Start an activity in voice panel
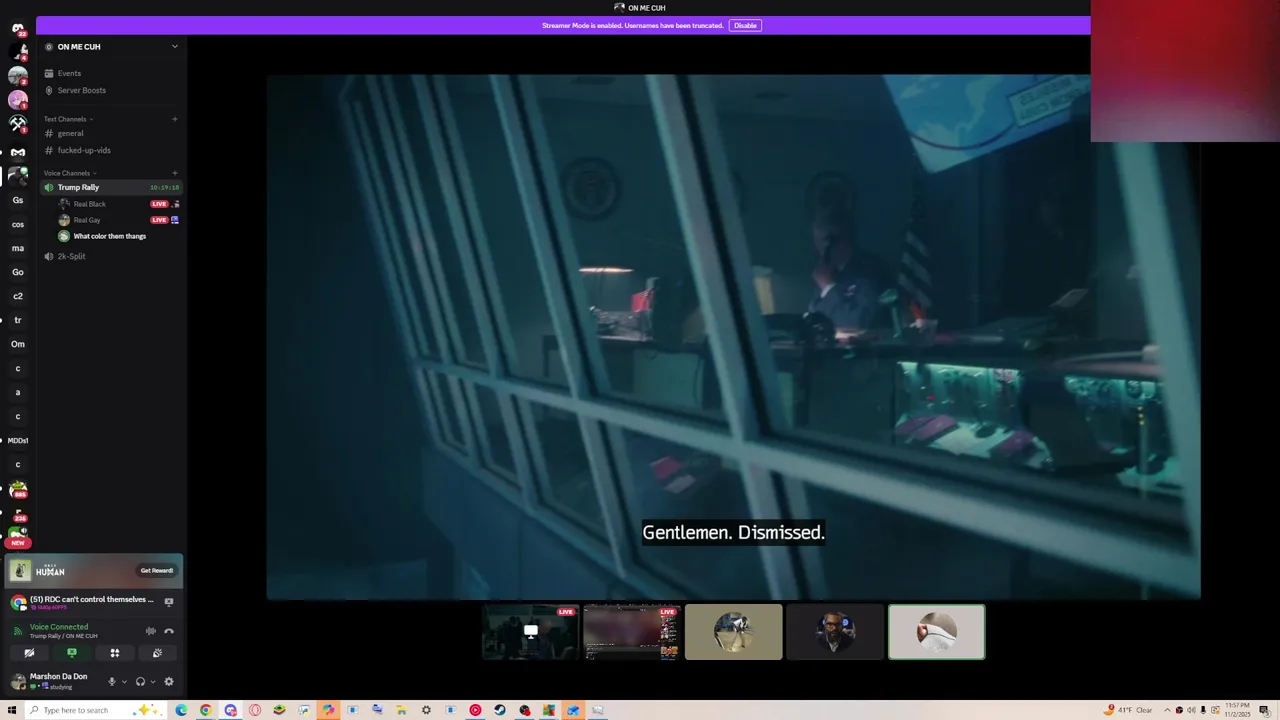1280x720 pixels. pos(115,653)
